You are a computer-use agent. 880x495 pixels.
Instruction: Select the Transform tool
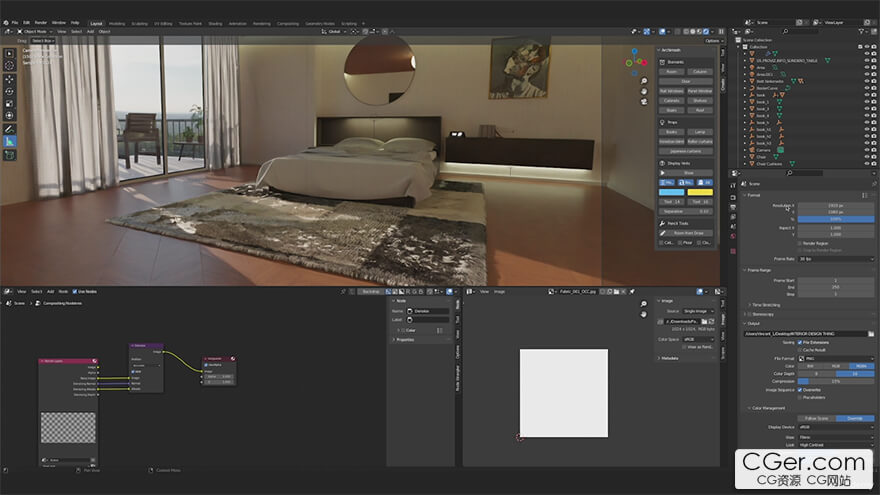(10, 116)
